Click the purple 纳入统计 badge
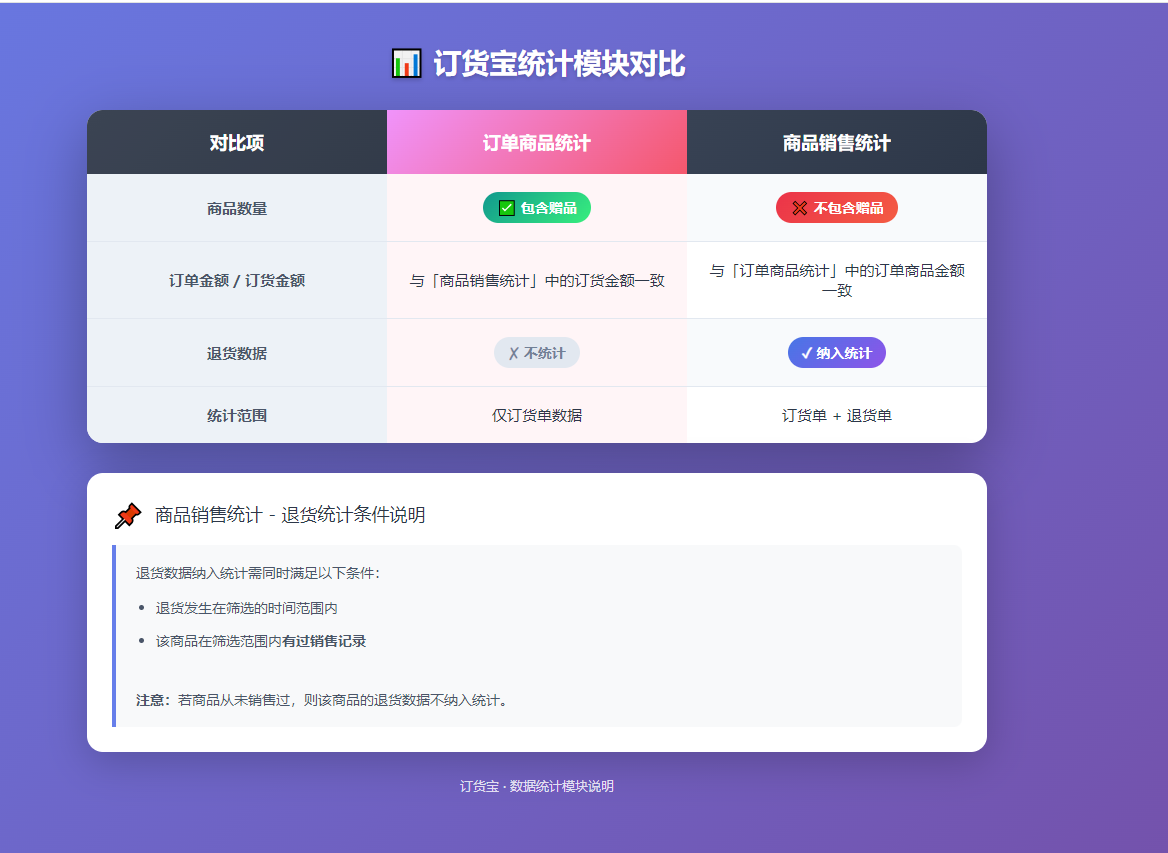Viewport: 1168px width, 853px height. point(837,353)
